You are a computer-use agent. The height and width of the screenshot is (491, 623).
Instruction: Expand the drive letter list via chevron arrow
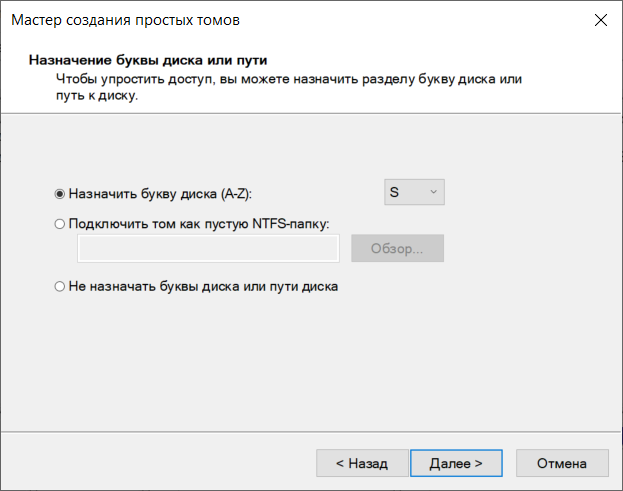pyautogui.click(x=433, y=192)
